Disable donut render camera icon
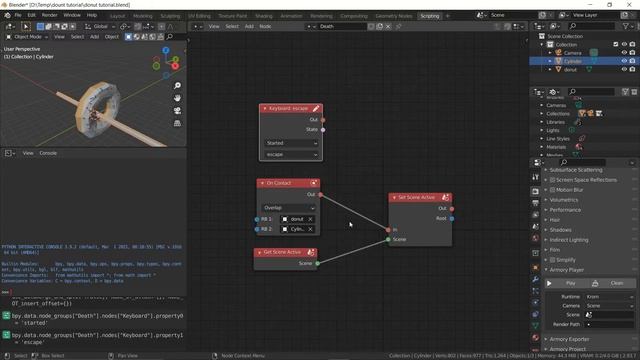 coord(632,69)
